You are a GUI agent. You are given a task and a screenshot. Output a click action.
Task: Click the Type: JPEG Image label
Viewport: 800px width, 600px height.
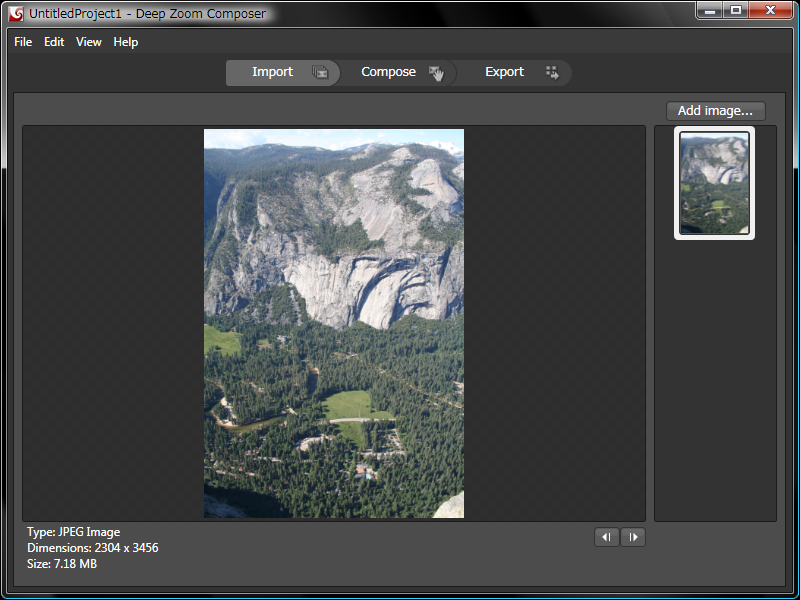pos(73,532)
